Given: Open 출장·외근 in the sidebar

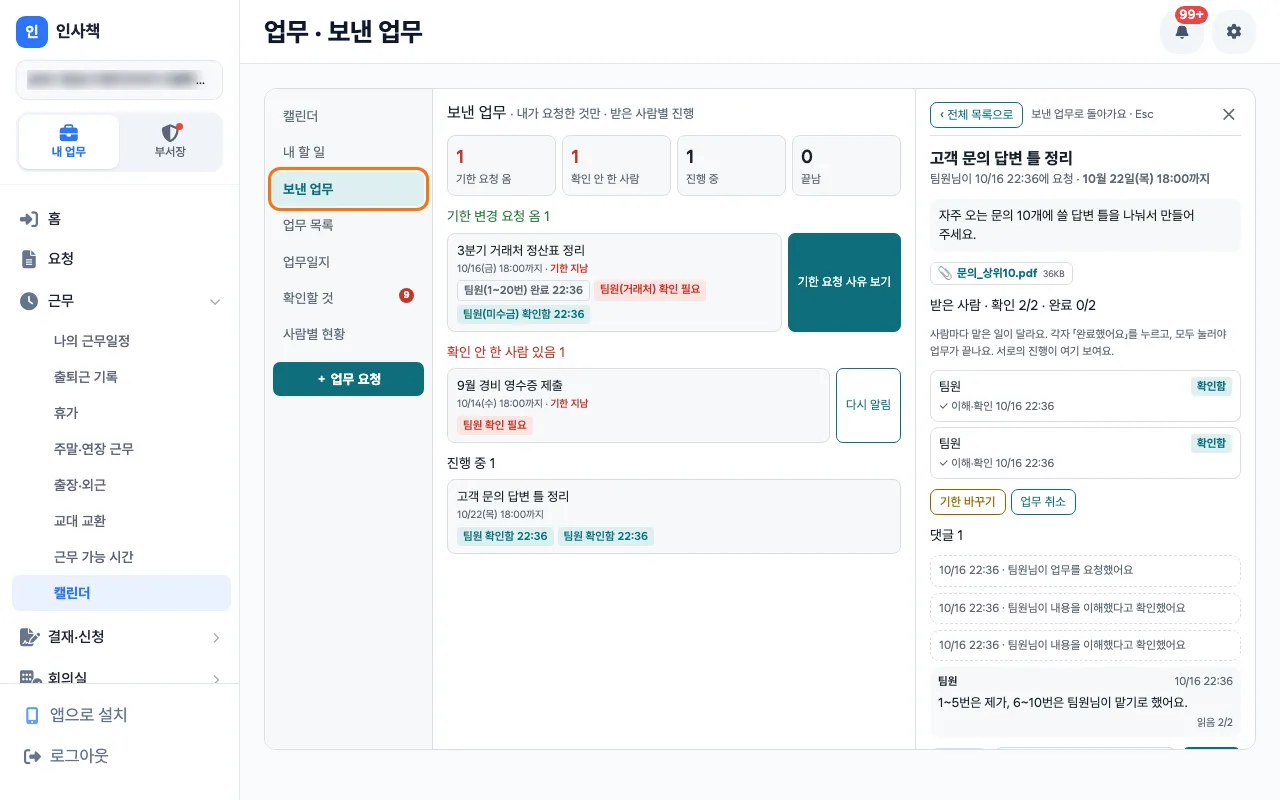Looking at the screenshot, I should click(121, 485).
